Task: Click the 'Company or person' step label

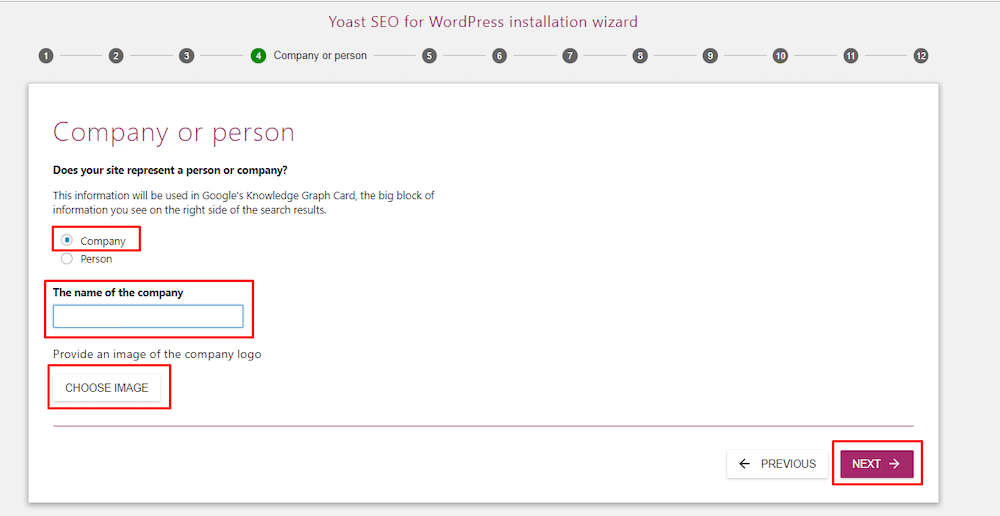Action: [x=320, y=56]
